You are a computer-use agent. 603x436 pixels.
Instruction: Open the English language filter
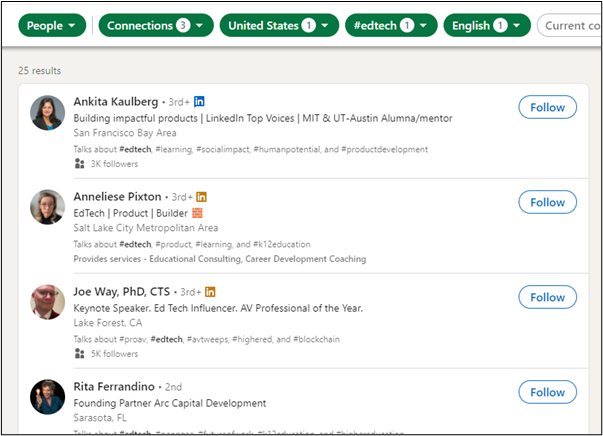487,25
